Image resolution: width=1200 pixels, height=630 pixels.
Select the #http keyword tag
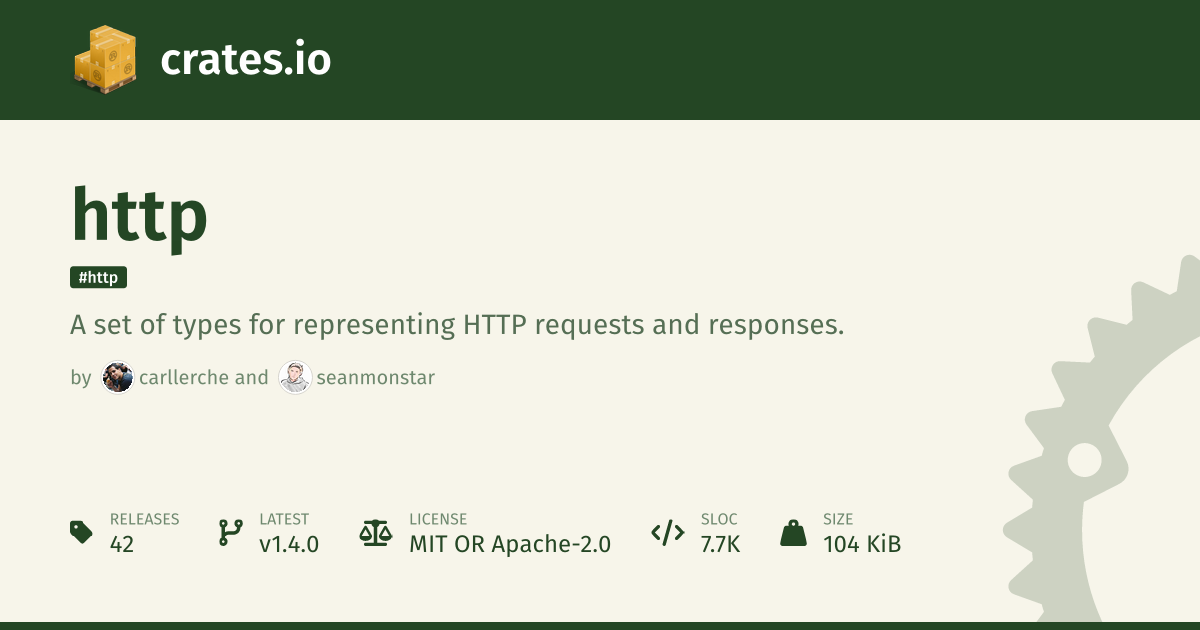click(99, 278)
